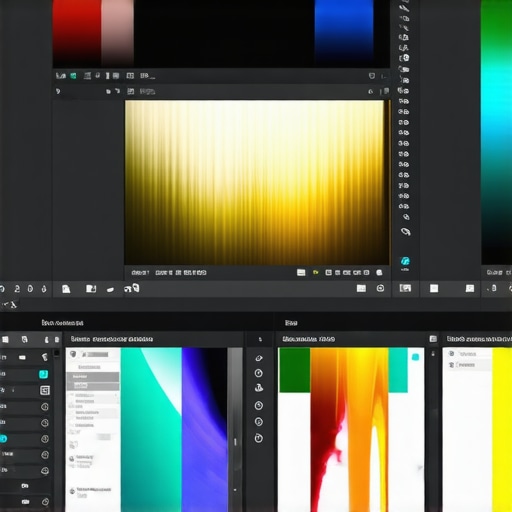
Task: Open the small arrow control above the pen icon
Action: tap(260, 339)
